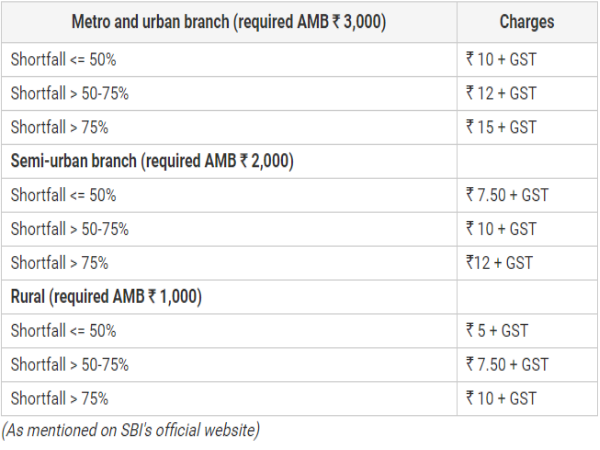This screenshot has height=450, width=600.
Task: Click ₹ 7.50 + GST in Semi-urban section
Action: coord(507,195)
